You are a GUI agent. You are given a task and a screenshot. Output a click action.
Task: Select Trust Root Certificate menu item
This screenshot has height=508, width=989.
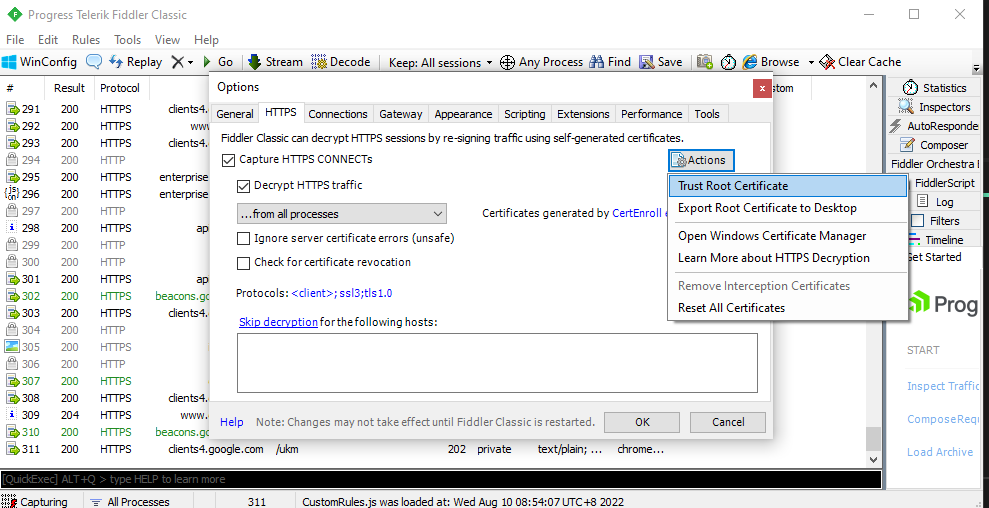click(x=733, y=186)
